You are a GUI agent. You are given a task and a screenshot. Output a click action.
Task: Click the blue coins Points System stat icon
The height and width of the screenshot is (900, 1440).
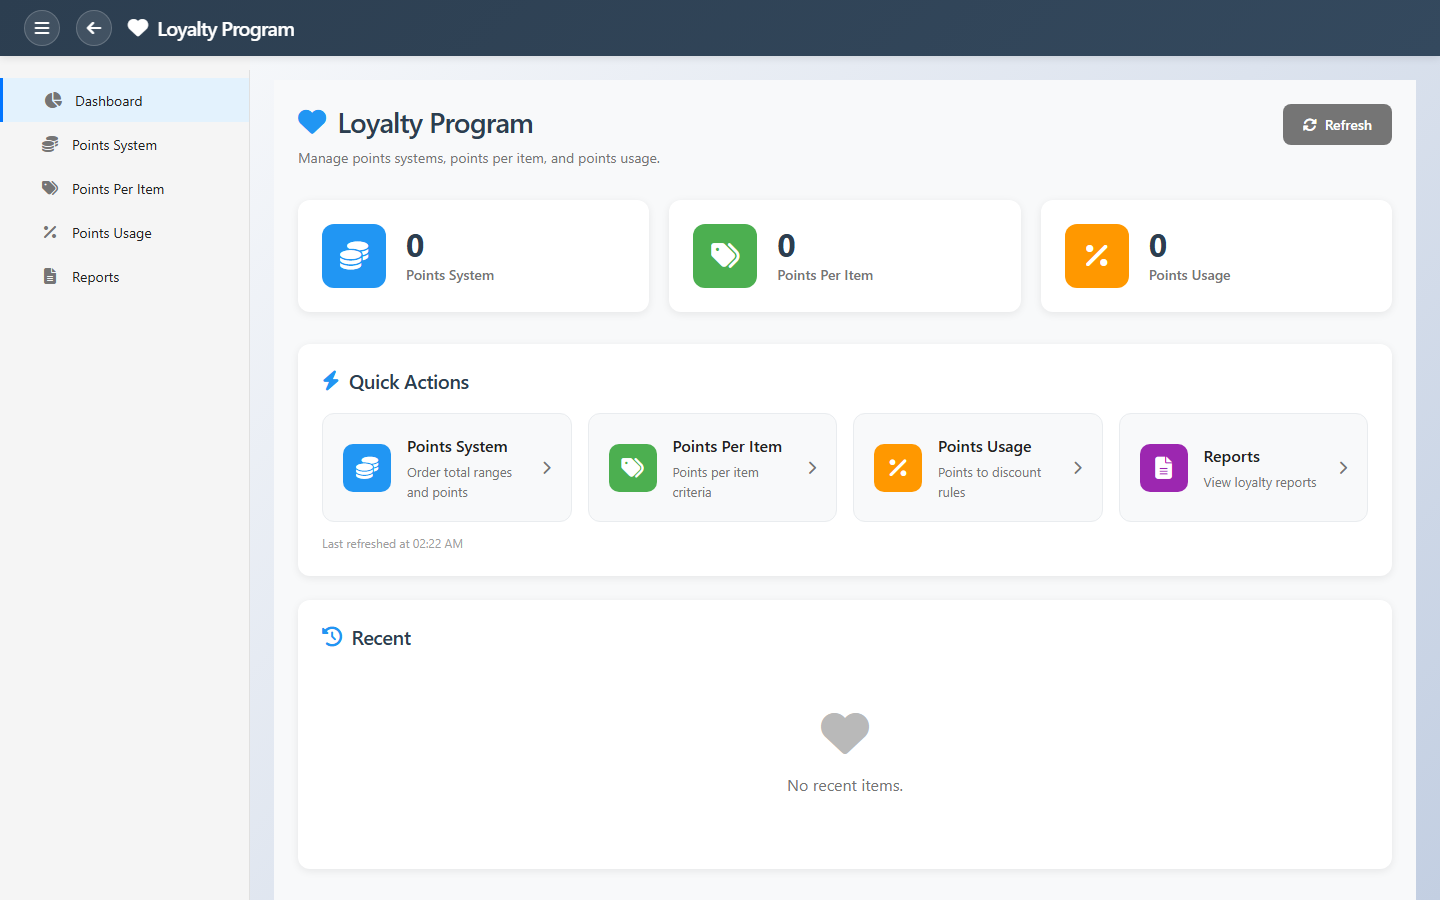tap(354, 256)
